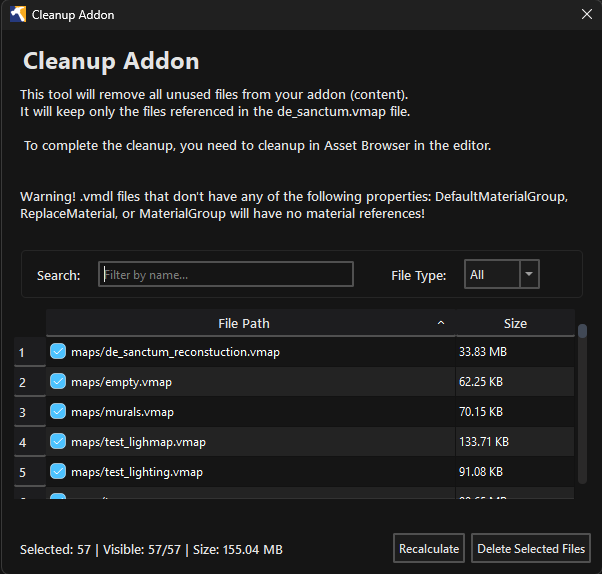The height and width of the screenshot is (574, 602).
Task: Select row header number 5
Action: pos(30,472)
